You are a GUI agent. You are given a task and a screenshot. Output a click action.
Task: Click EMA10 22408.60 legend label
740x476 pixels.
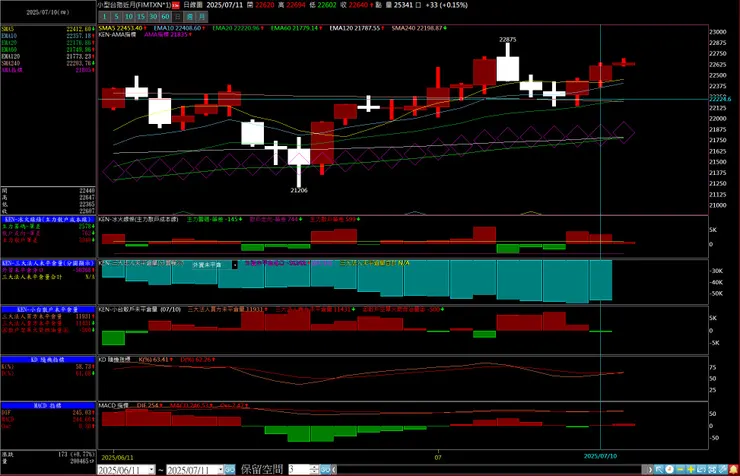click(179, 28)
